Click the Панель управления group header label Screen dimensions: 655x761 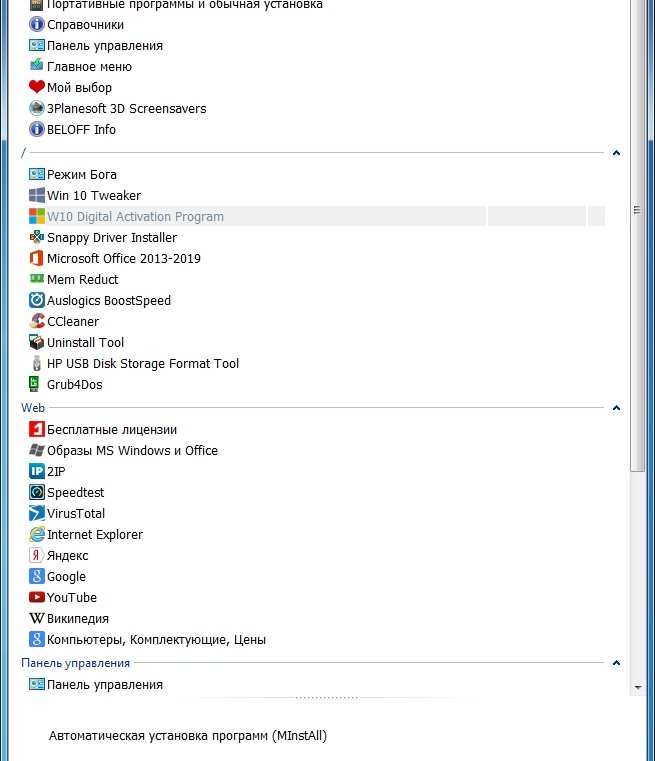pos(76,663)
